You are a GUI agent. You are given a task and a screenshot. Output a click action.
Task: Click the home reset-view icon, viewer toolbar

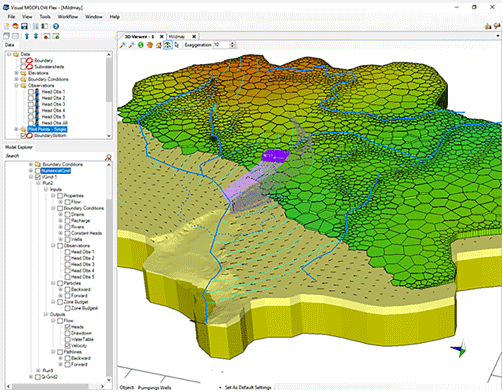159,45
